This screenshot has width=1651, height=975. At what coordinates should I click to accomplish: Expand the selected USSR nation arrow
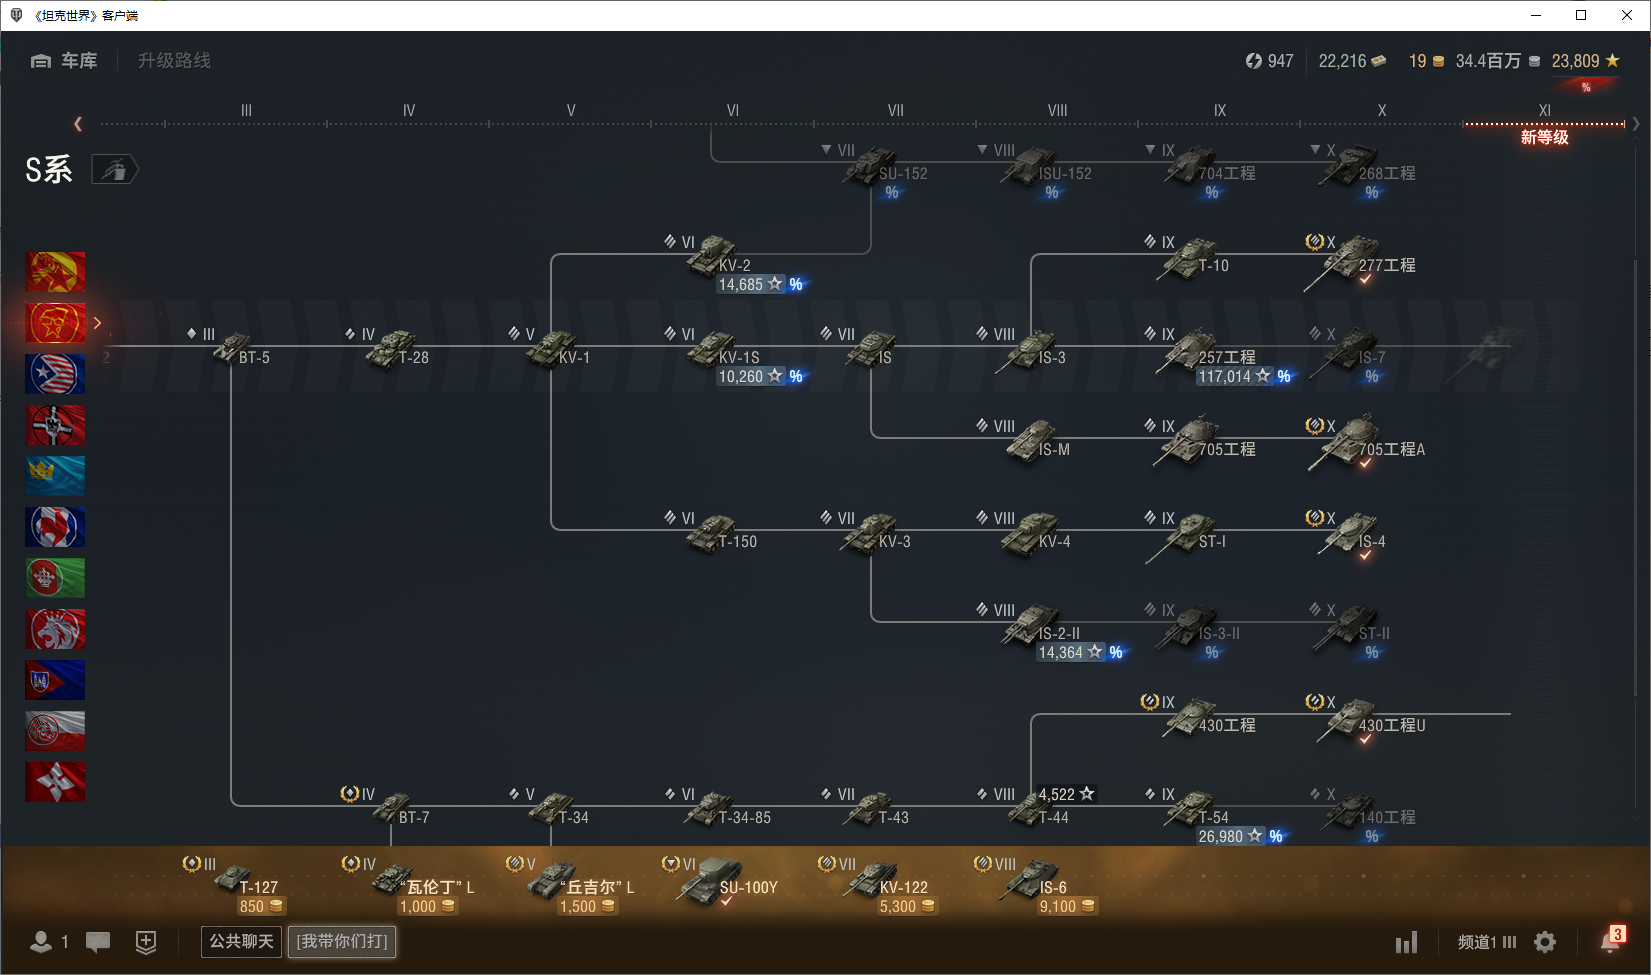coord(97,323)
